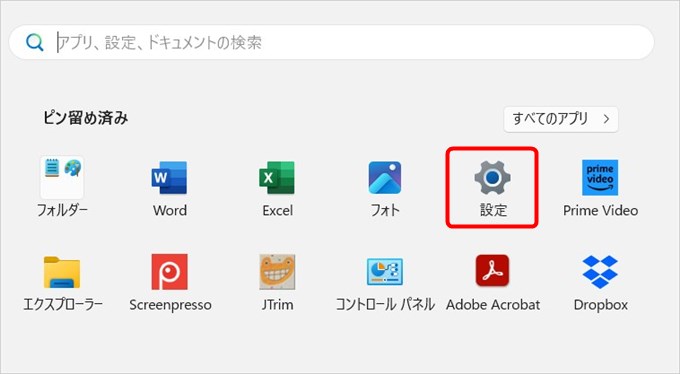
Task: Open エクスプローラー file manager
Action: [x=62, y=283]
